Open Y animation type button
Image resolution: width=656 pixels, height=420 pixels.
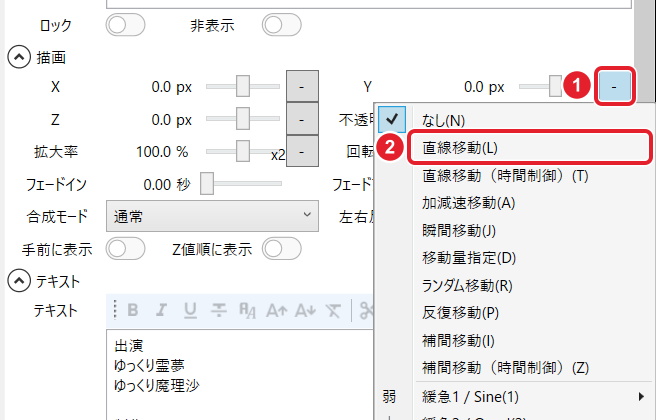[x=615, y=87]
